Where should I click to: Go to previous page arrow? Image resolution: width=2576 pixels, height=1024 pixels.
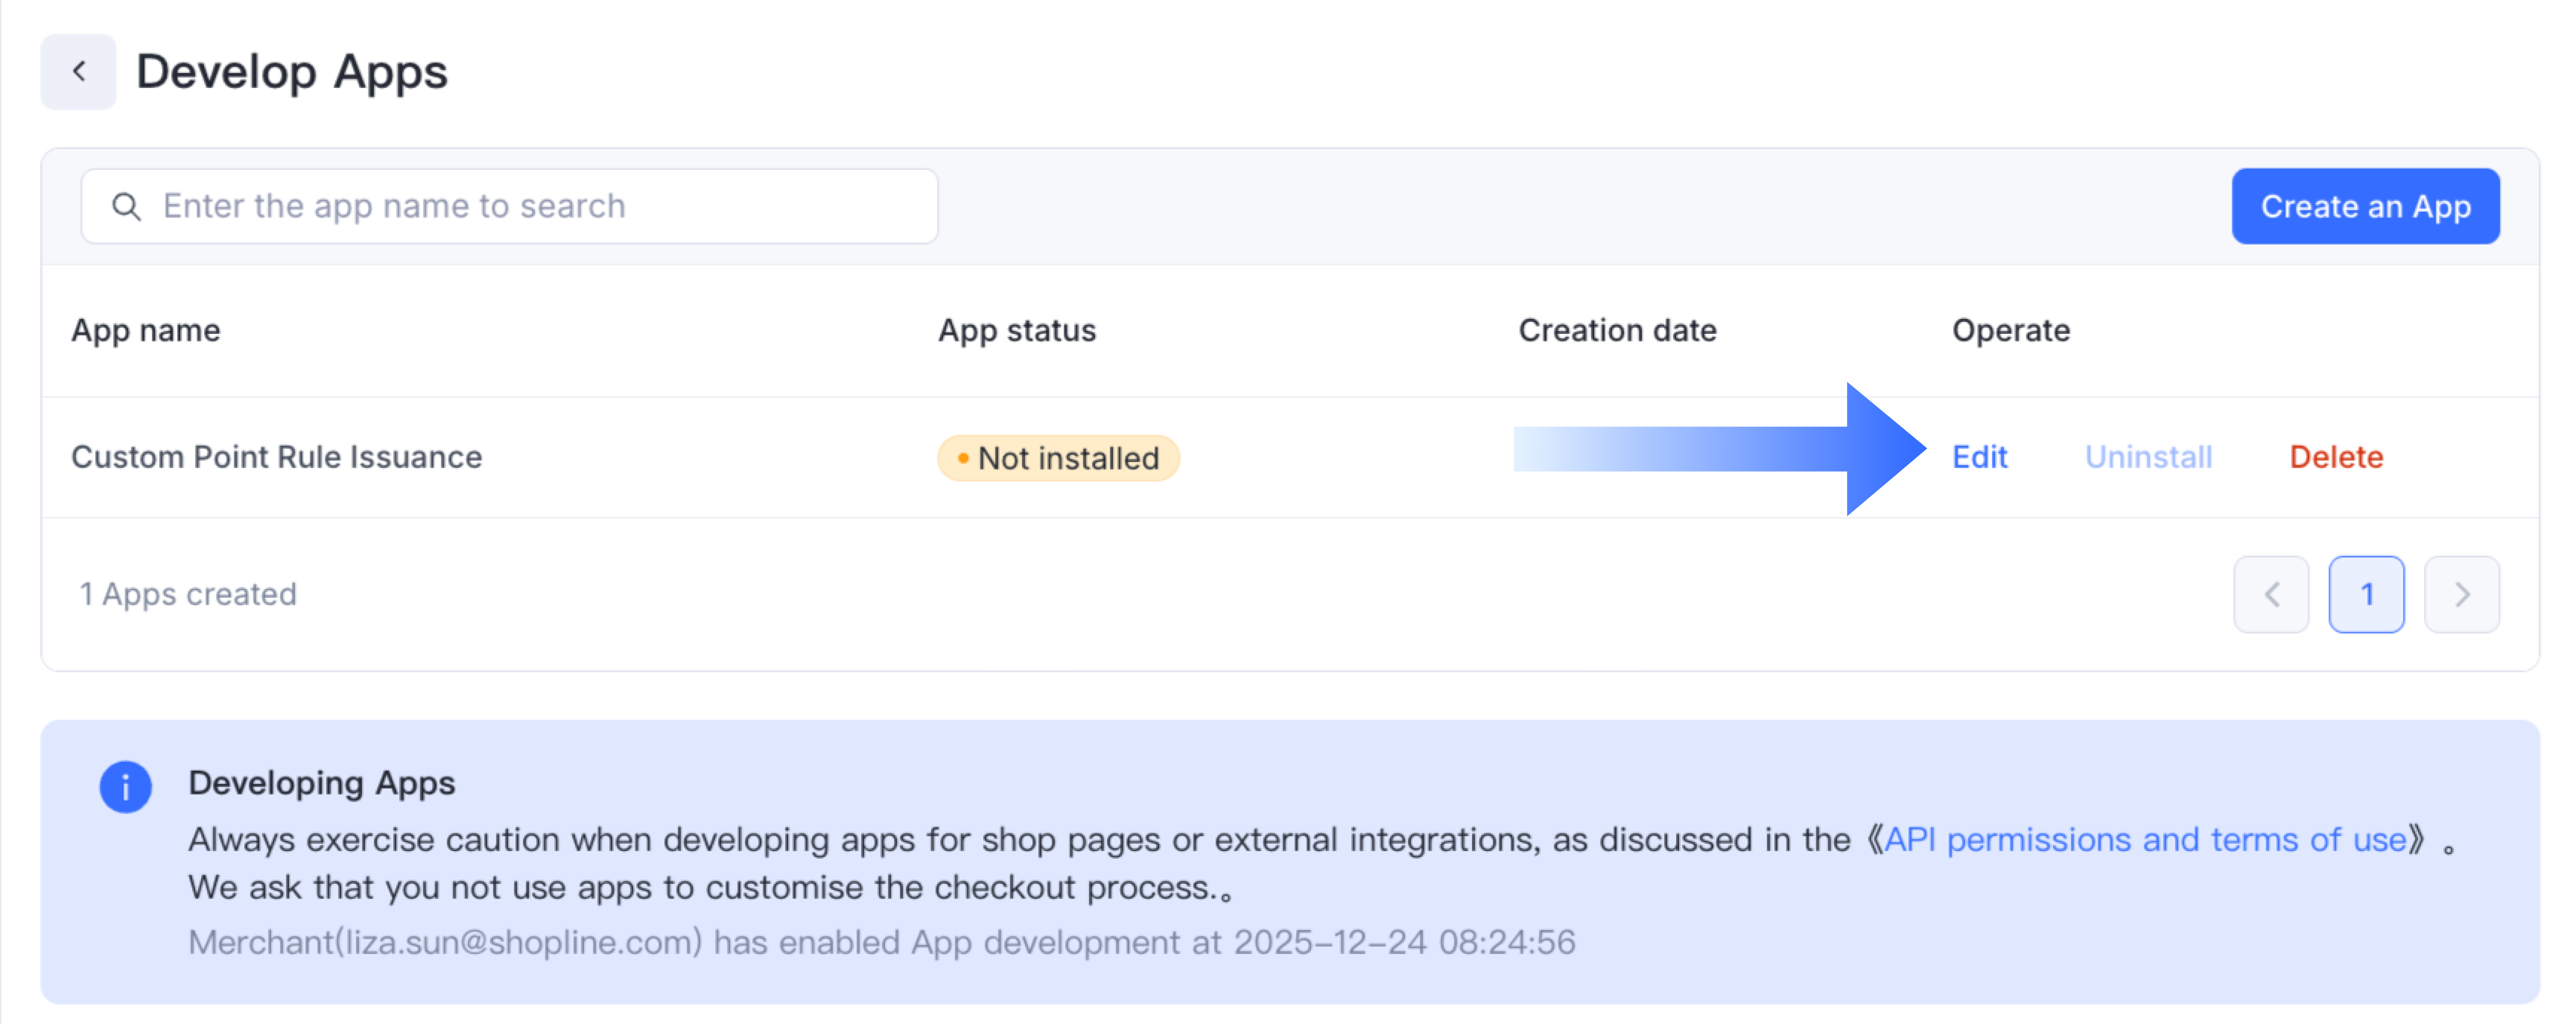click(x=2270, y=595)
